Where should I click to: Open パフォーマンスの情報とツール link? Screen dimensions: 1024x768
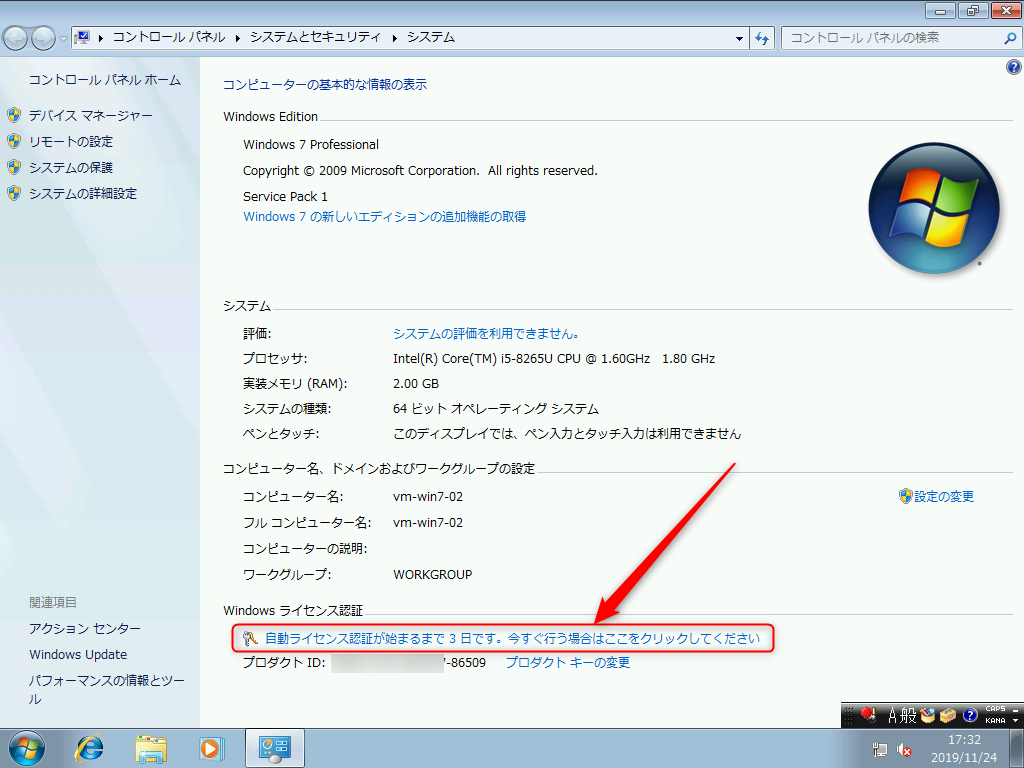click(107, 690)
